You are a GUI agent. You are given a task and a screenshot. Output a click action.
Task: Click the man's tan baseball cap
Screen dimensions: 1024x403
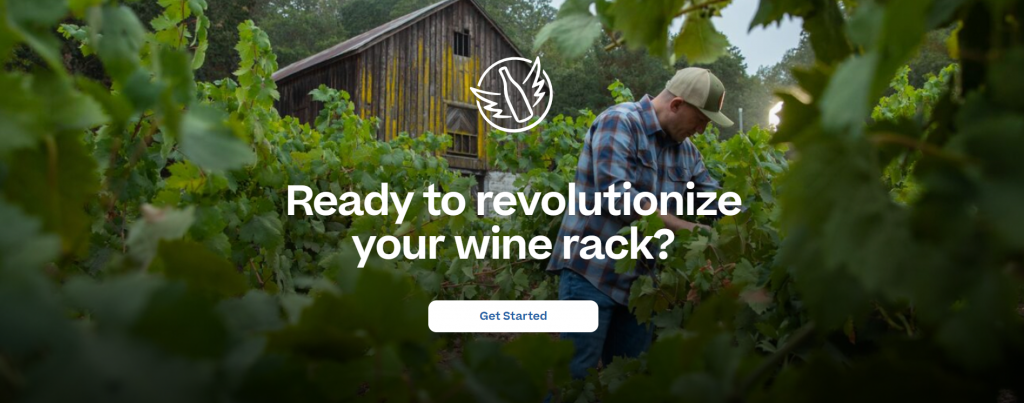701,93
